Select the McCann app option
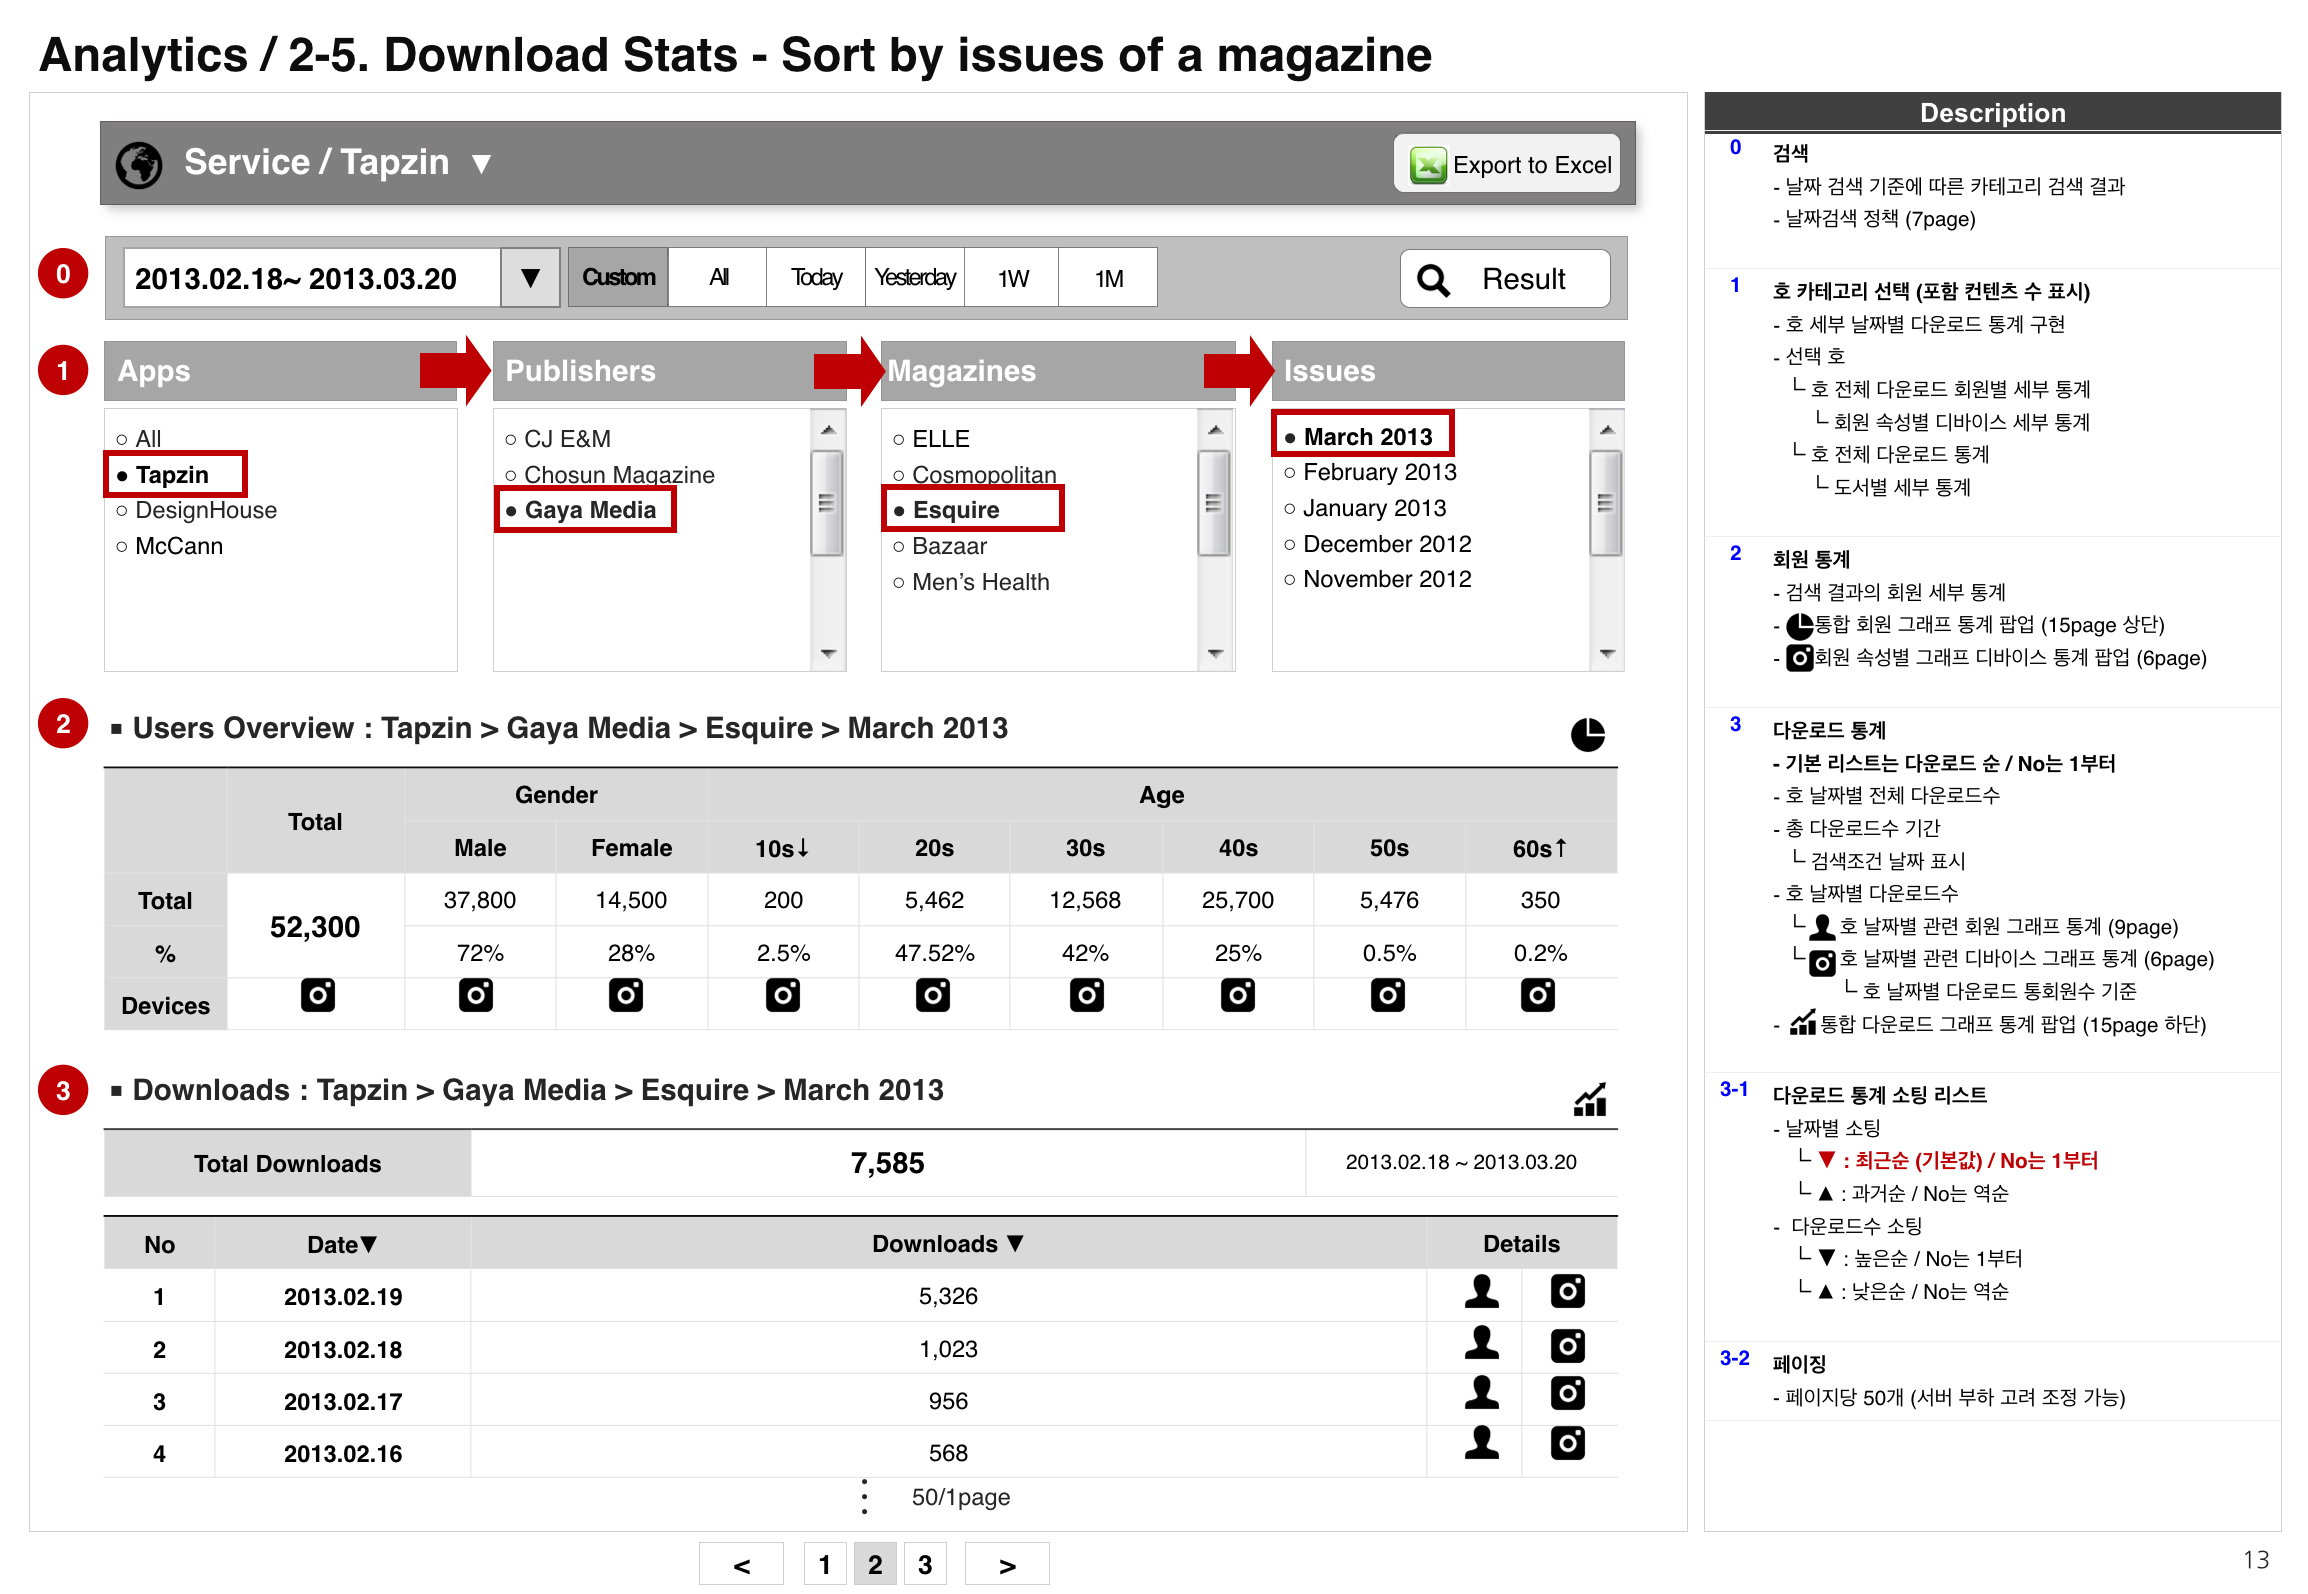Screen dimensions: 2308x1594 pos(170,547)
